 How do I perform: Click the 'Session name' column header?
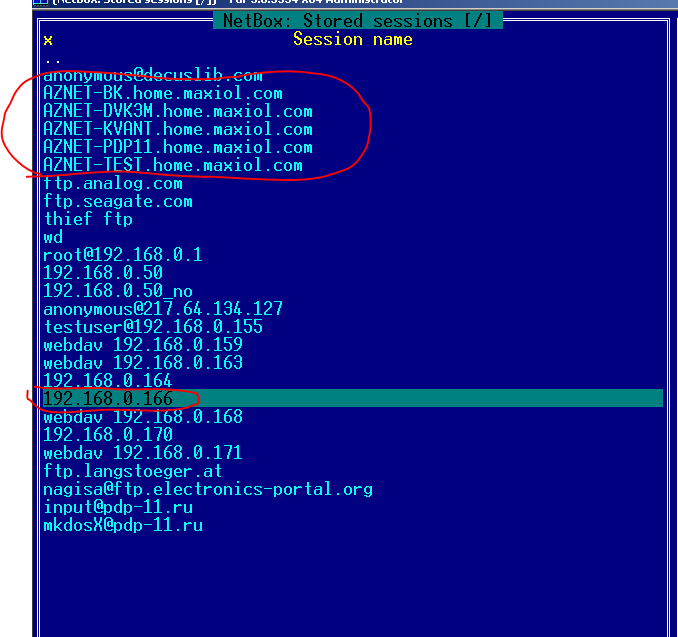352,39
